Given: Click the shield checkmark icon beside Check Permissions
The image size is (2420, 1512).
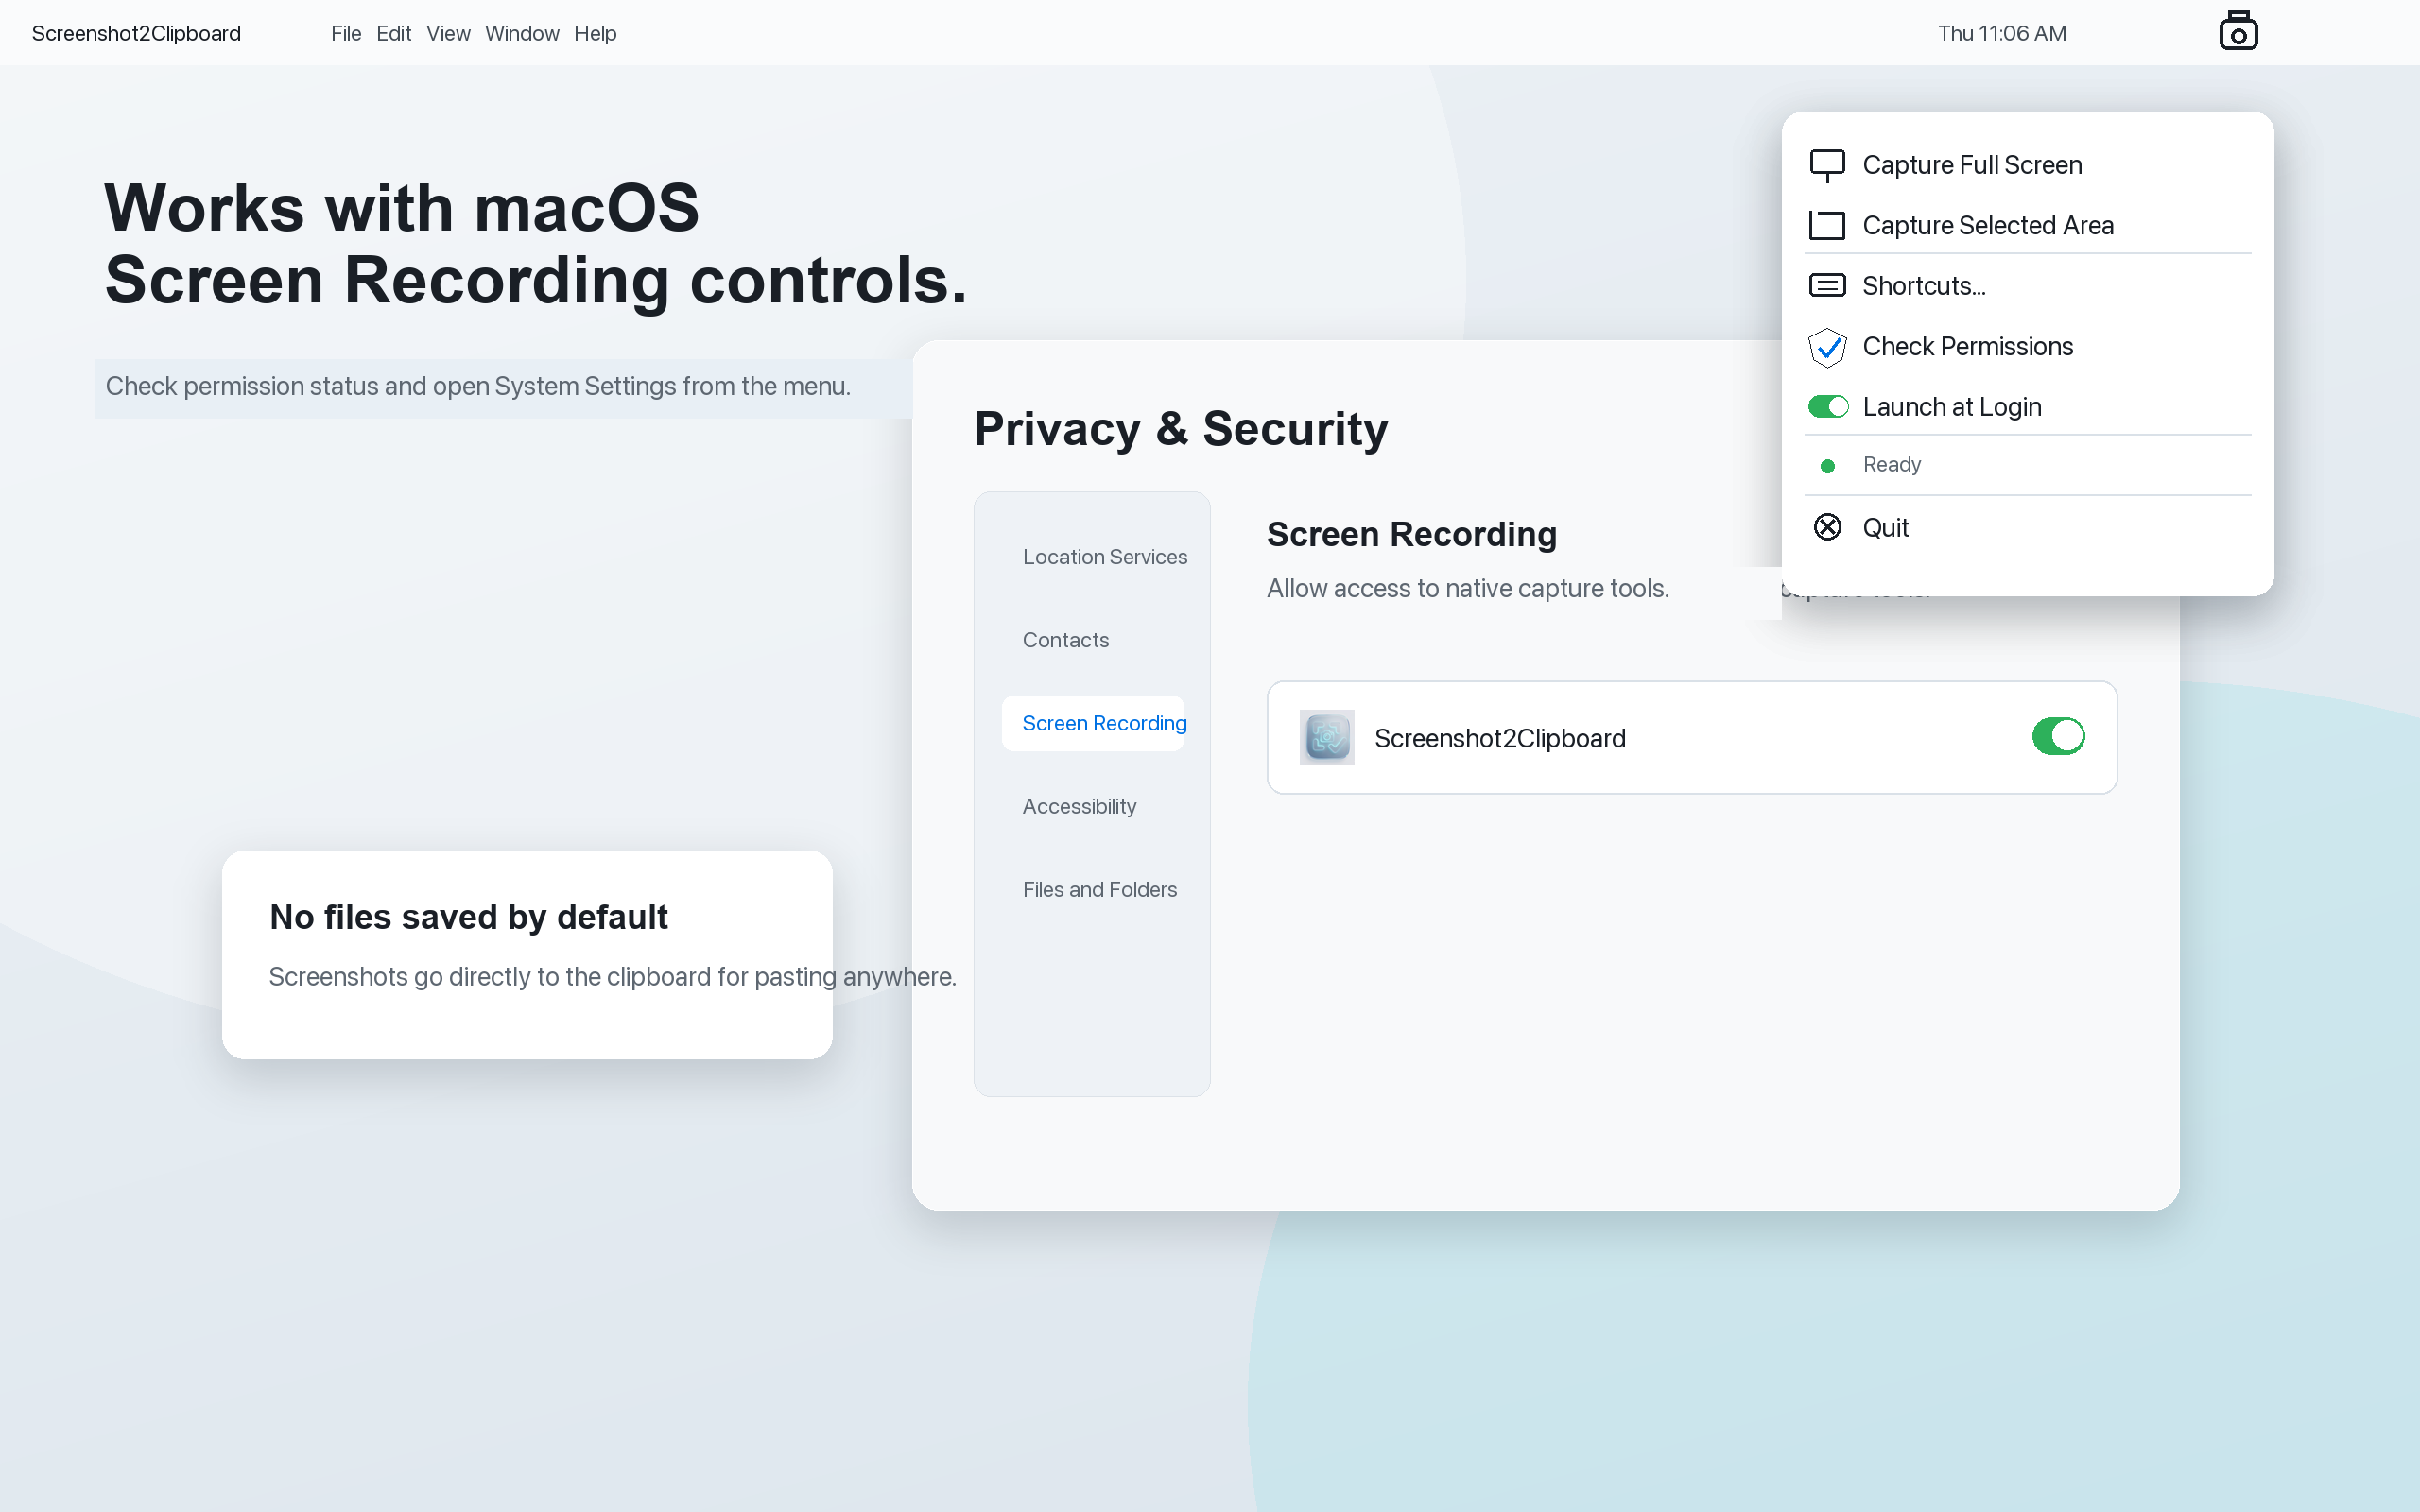Looking at the screenshot, I should (x=1827, y=347).
